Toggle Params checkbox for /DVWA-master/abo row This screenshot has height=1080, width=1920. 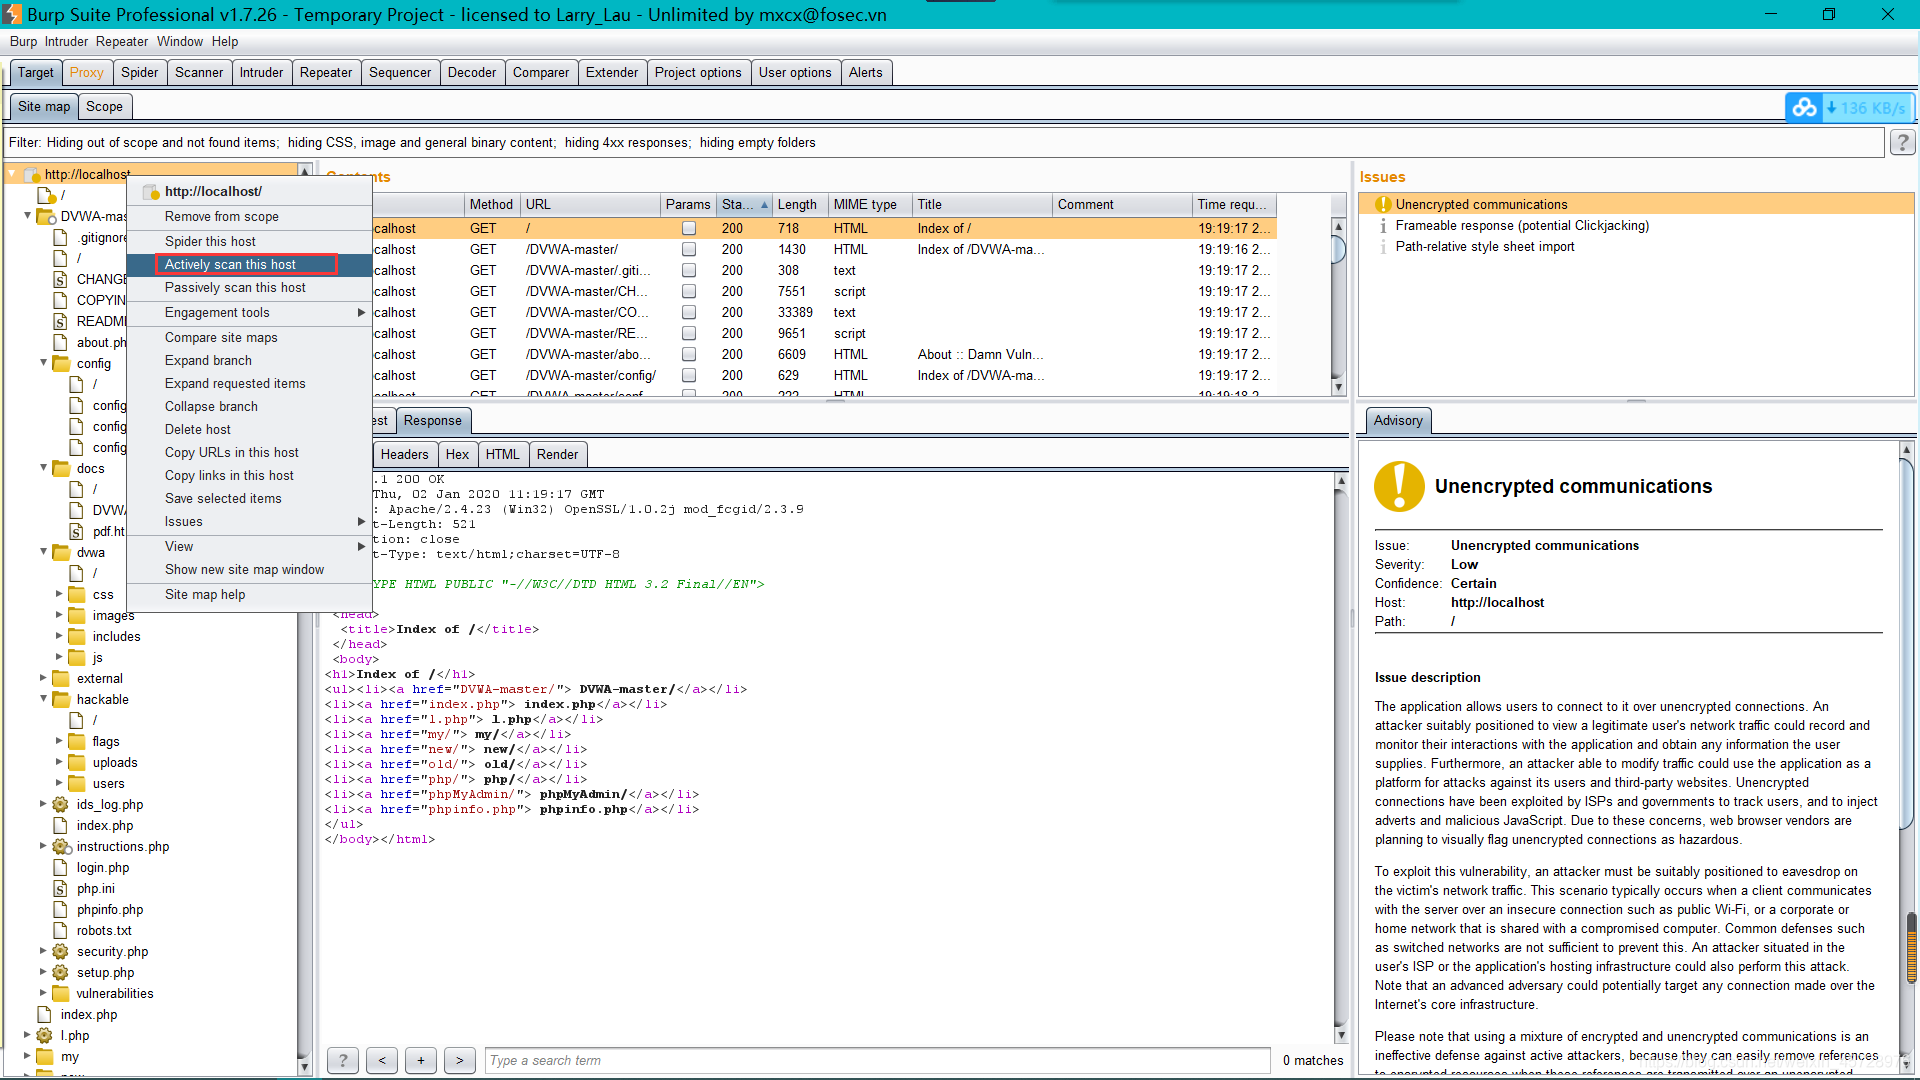(x=689, y=354)
